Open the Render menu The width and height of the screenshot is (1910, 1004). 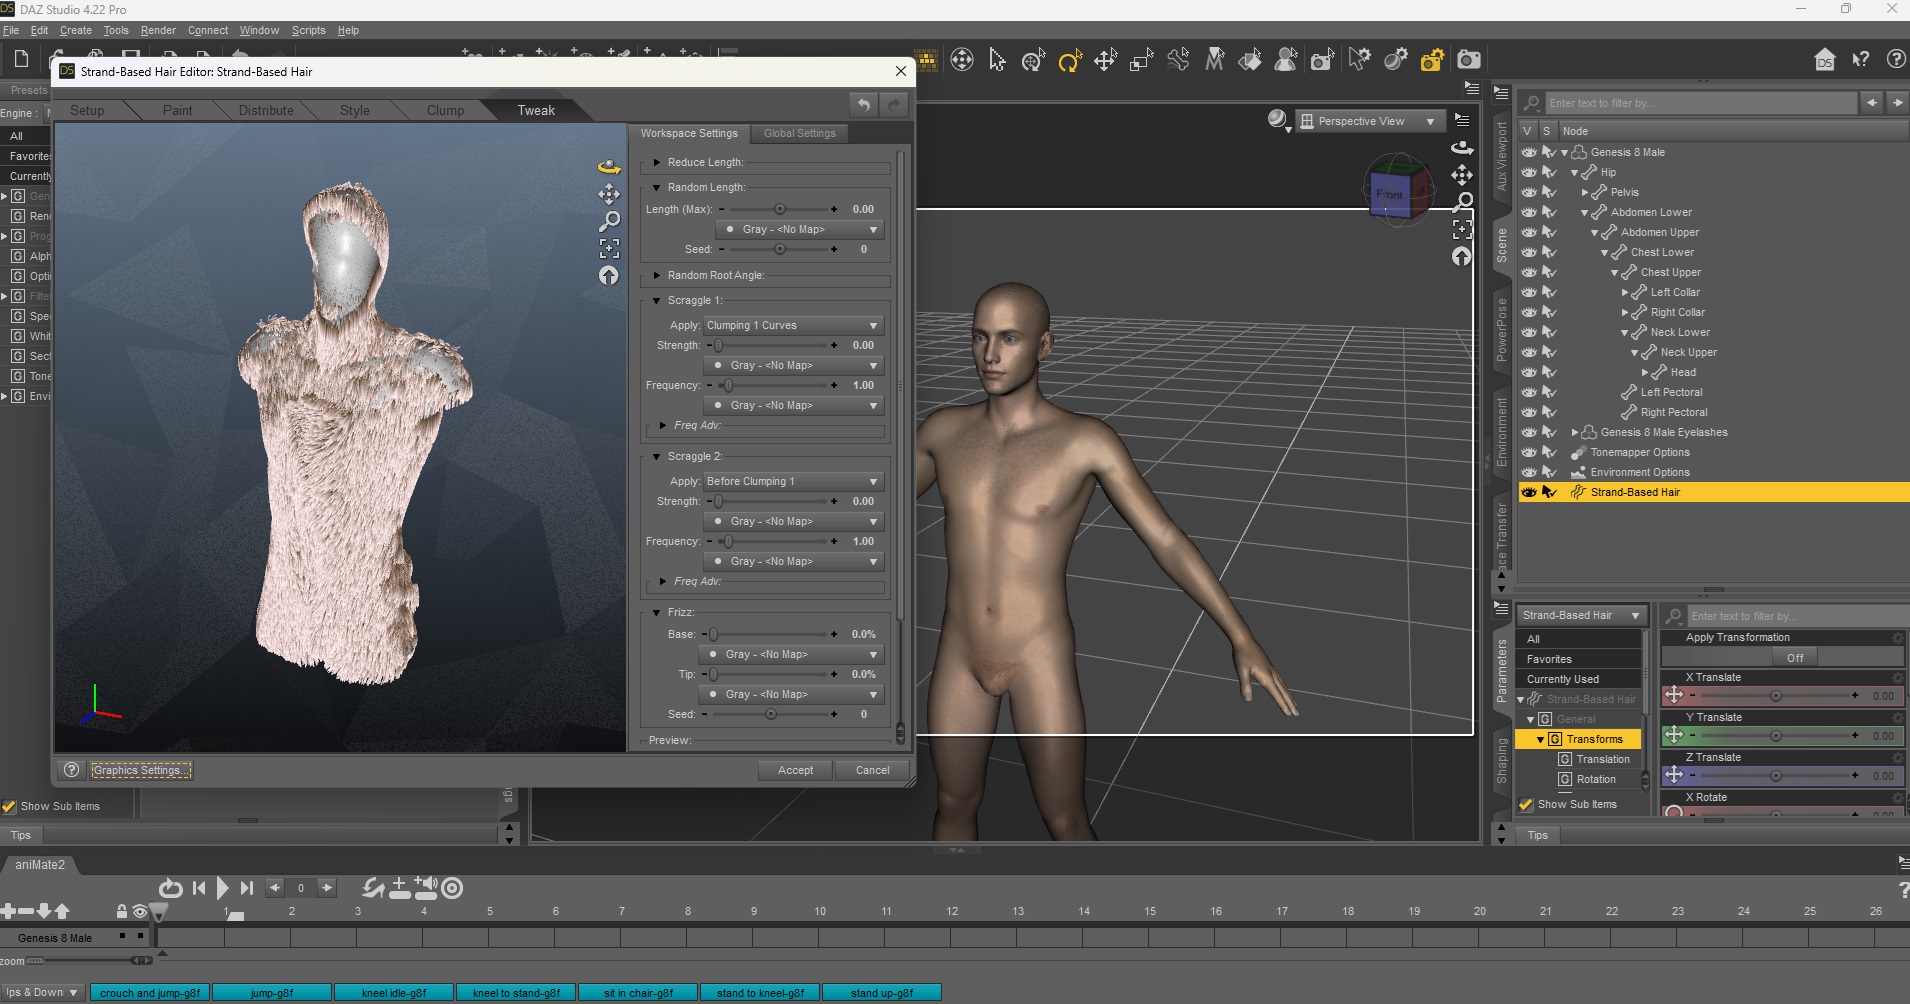(158, 30)
